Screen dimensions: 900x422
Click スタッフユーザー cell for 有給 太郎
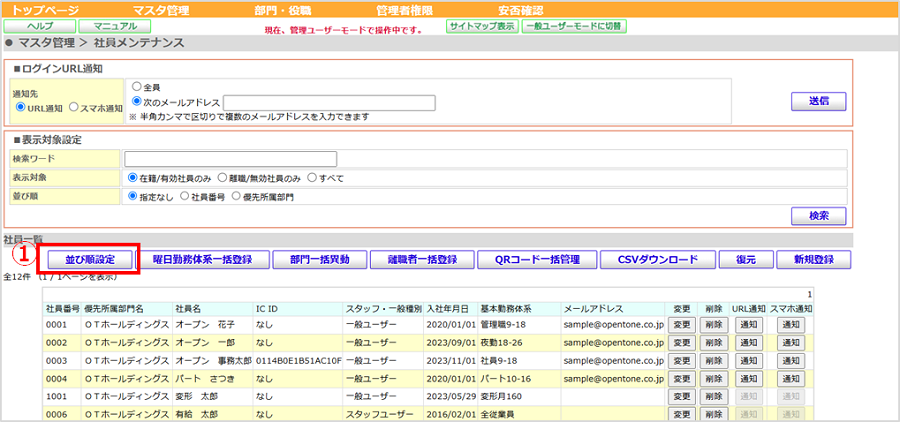[379, 415]
